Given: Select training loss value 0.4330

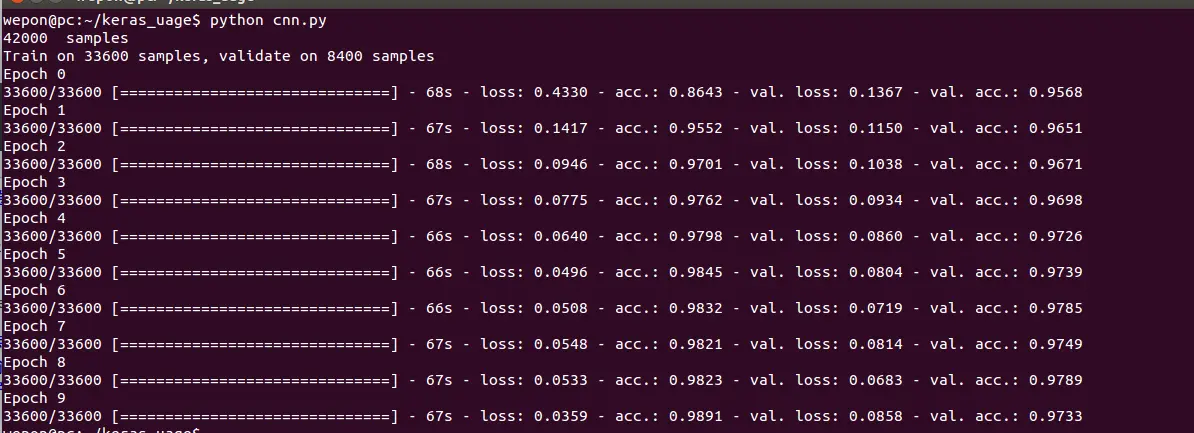Looking at the screenshot, I should (560, 92).
